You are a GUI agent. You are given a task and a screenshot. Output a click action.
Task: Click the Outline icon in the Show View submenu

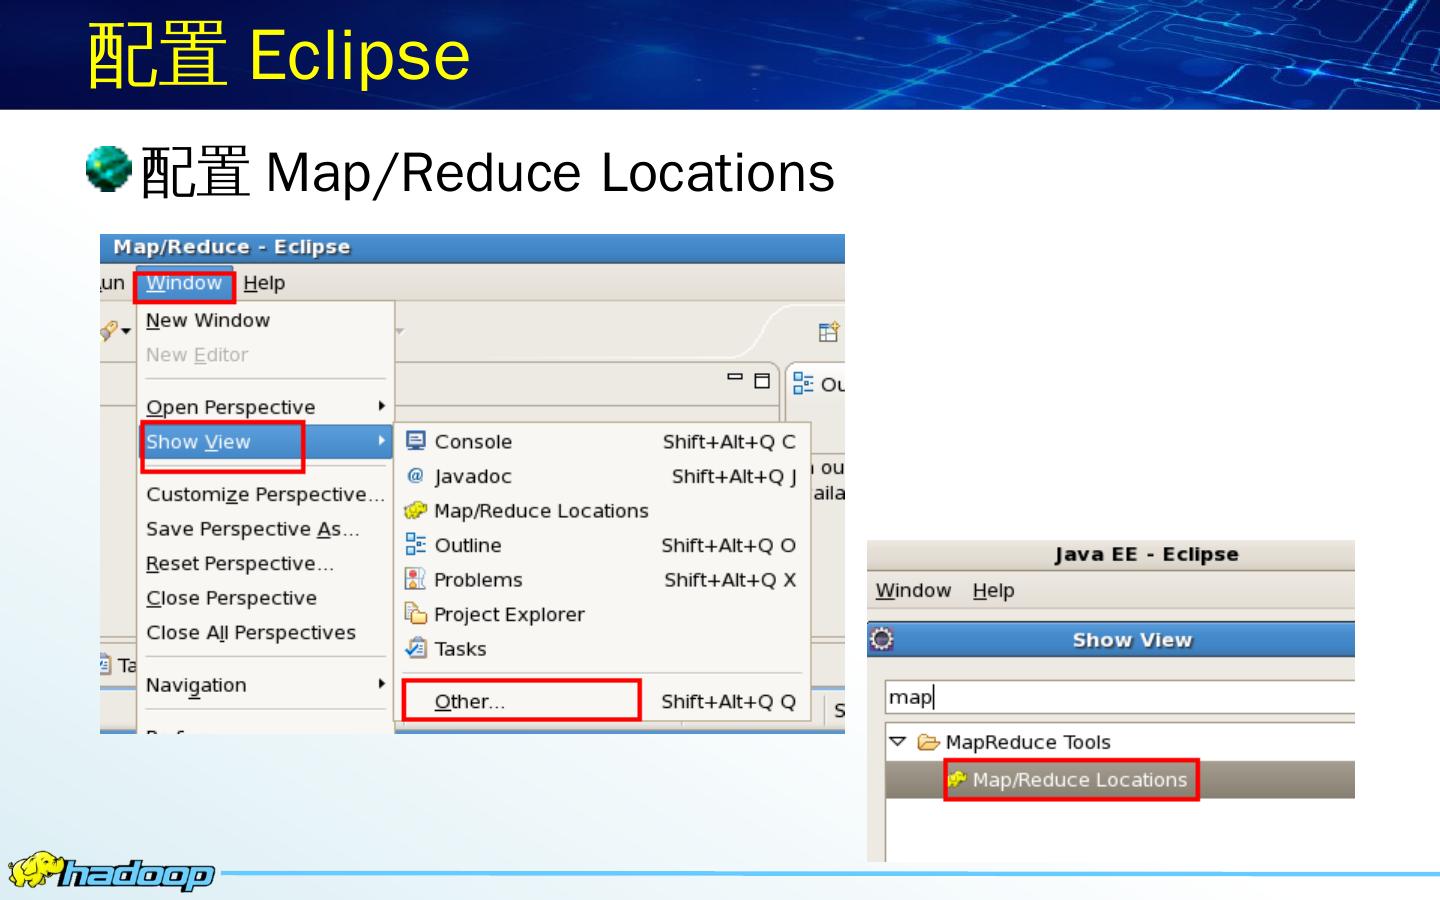click(416, 544)
